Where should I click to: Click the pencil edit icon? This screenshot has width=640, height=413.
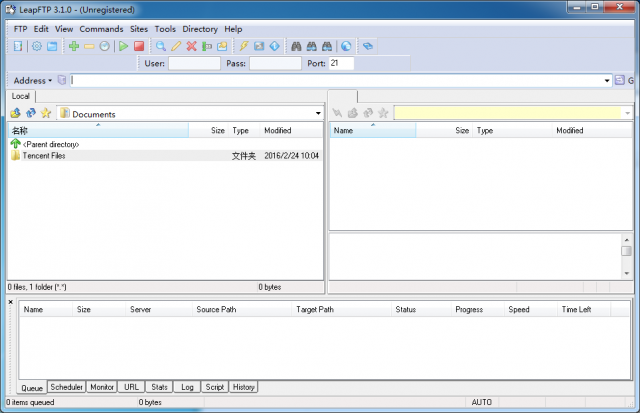(176, 46)
